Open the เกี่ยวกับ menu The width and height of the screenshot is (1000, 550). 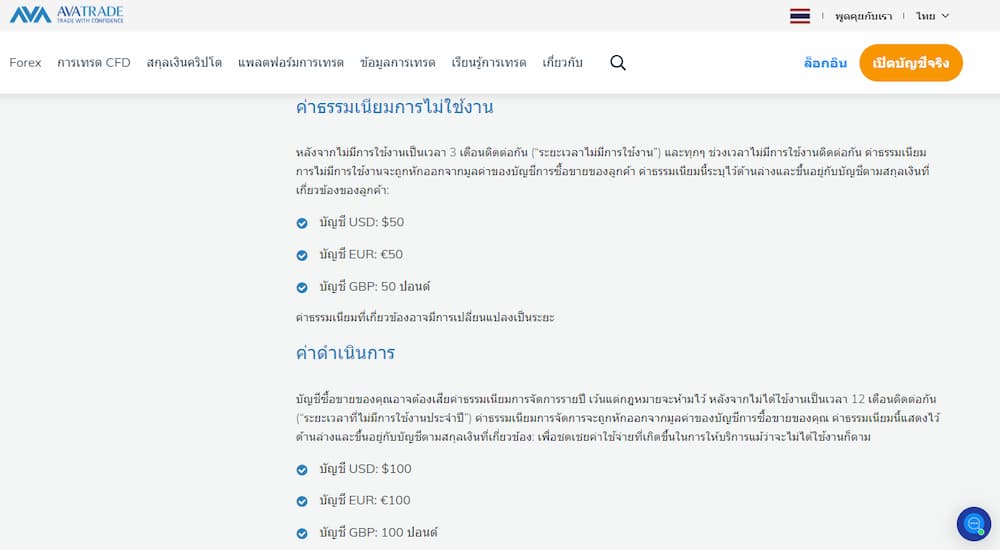[x=562, y=63]
